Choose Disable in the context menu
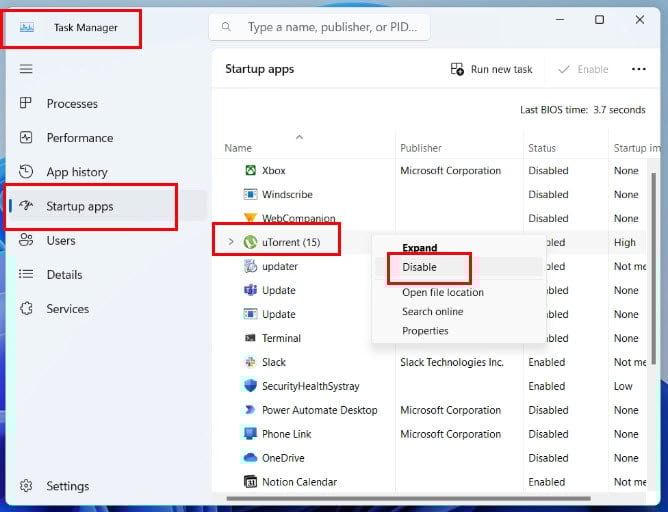 420,267
